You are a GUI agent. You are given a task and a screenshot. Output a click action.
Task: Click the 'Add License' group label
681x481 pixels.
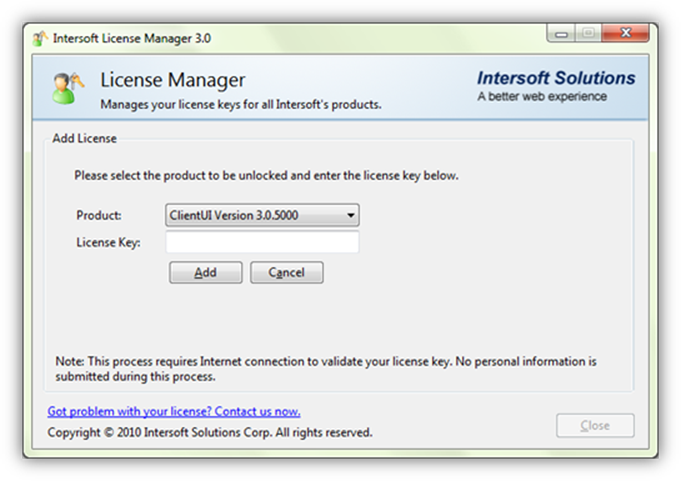point(84,138)
